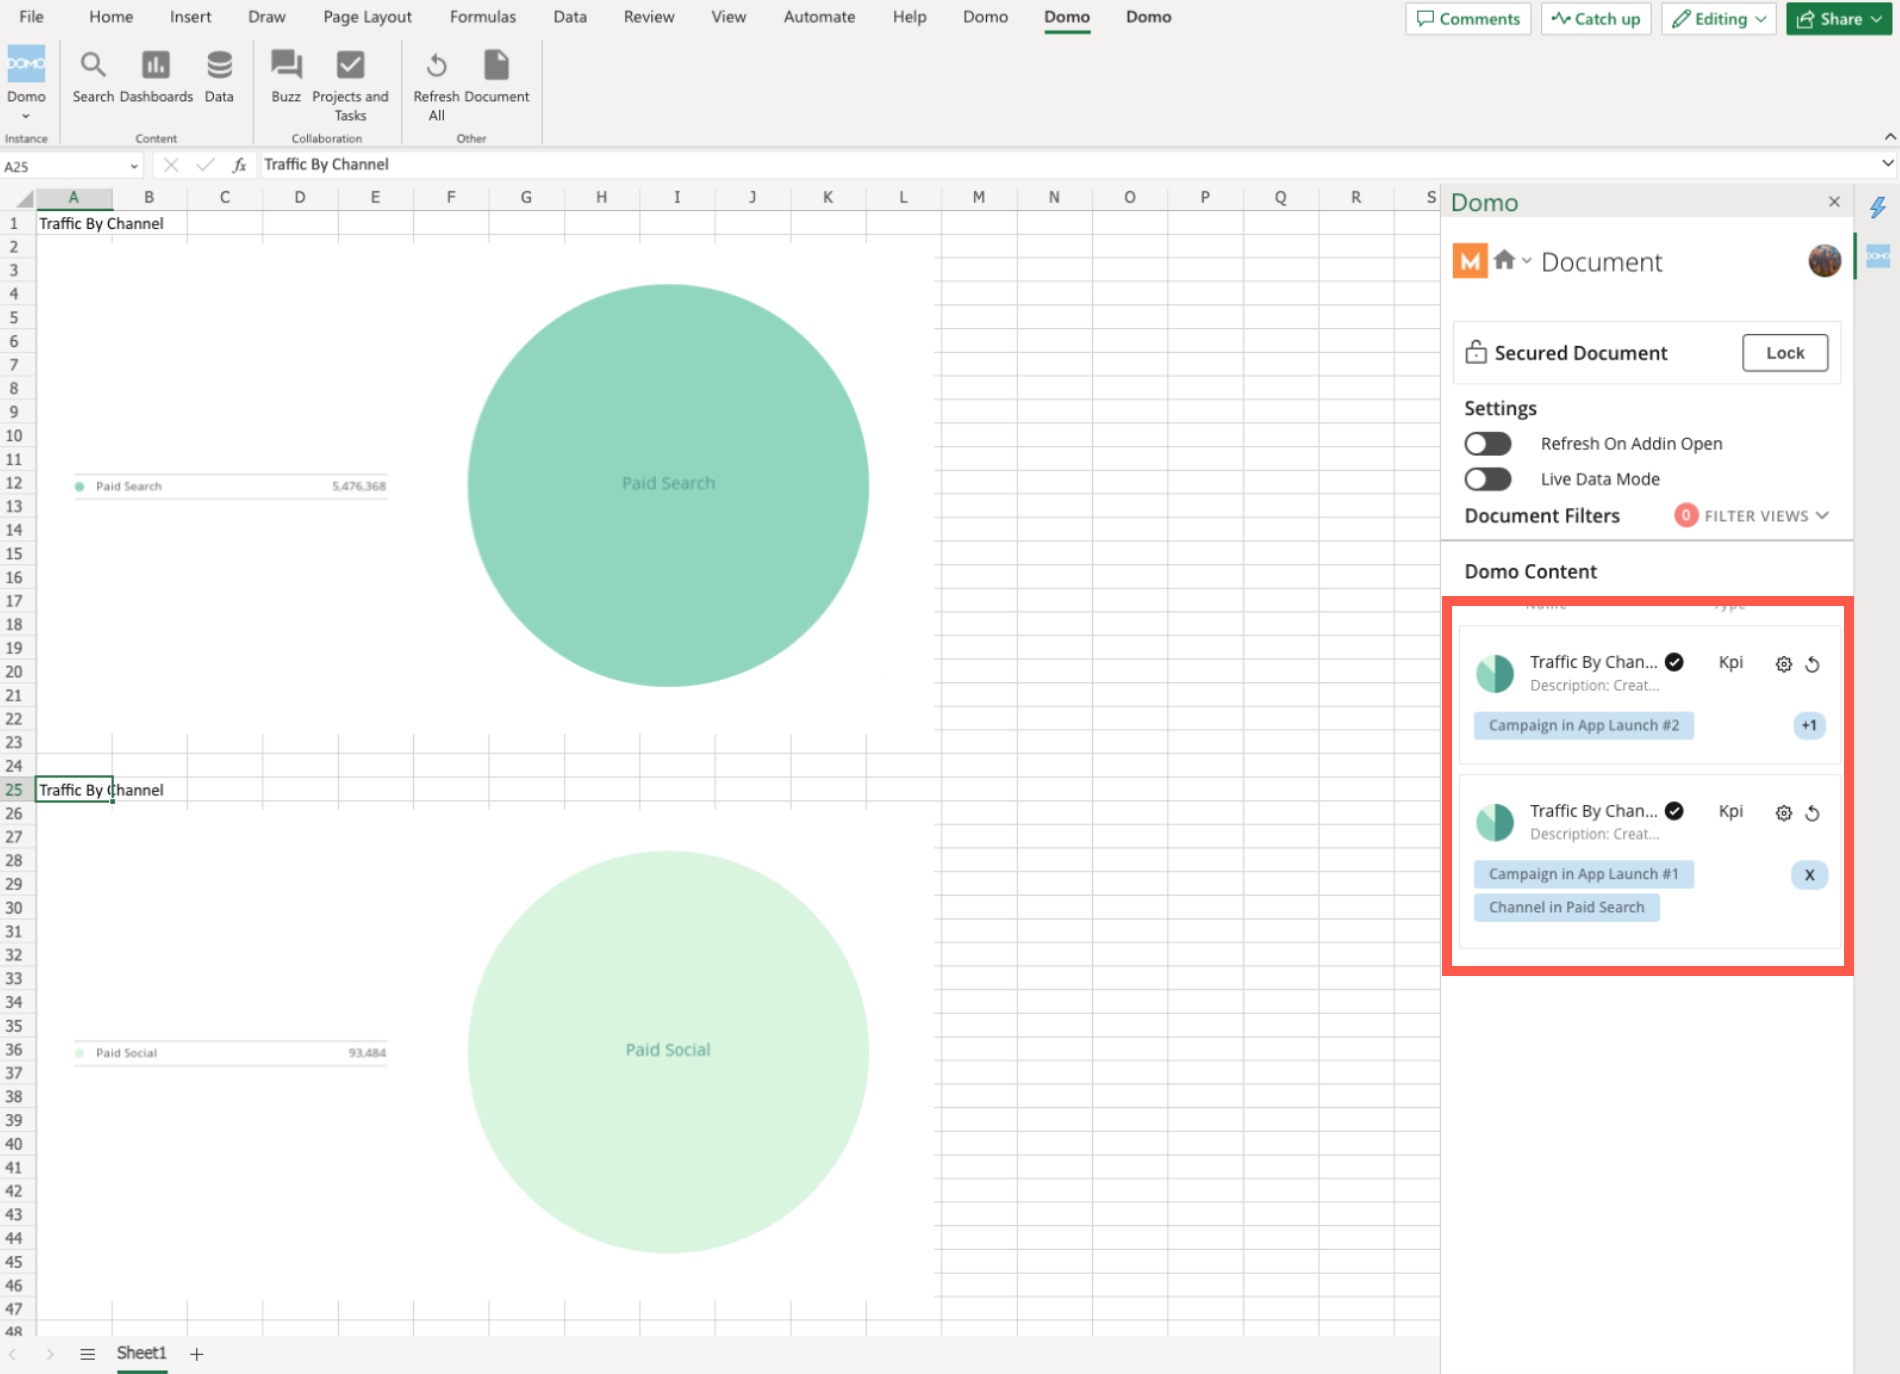The image size is (1900, 1374).
Task: Click the Domo instance icon
Action: 26,65
